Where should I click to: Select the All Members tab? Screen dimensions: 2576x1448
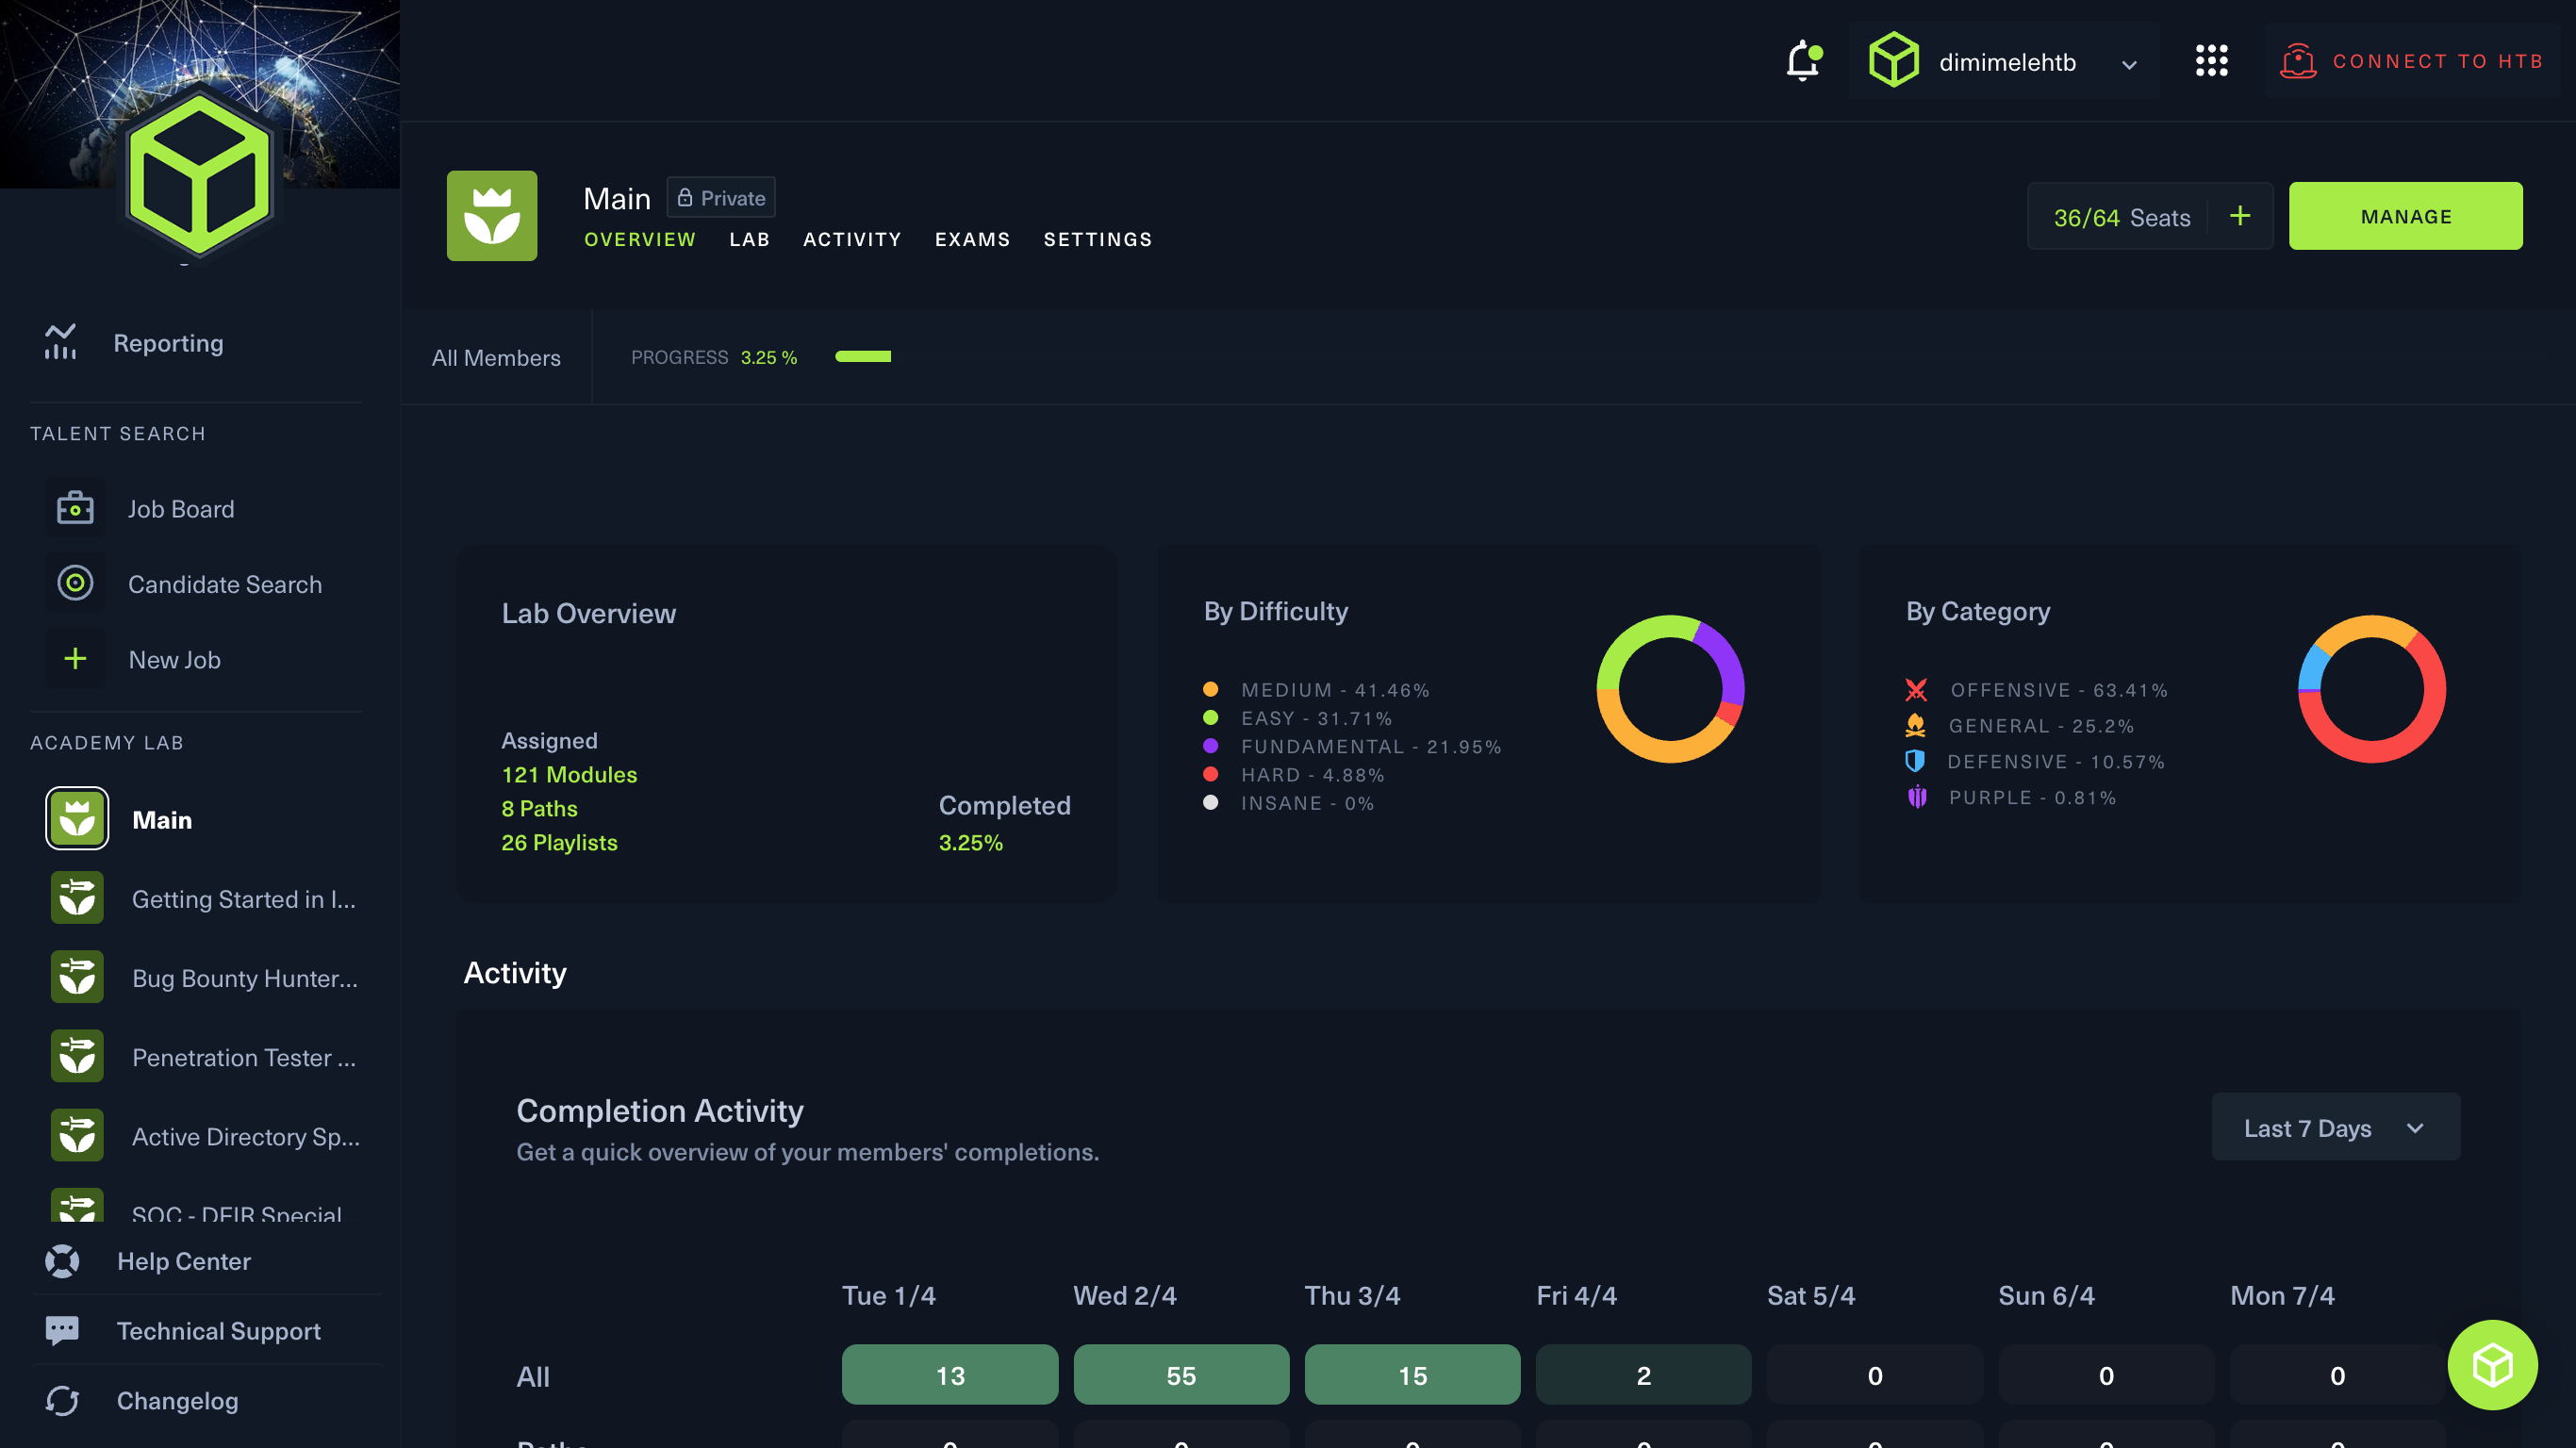pyautogui.click(x=496, y=357)
